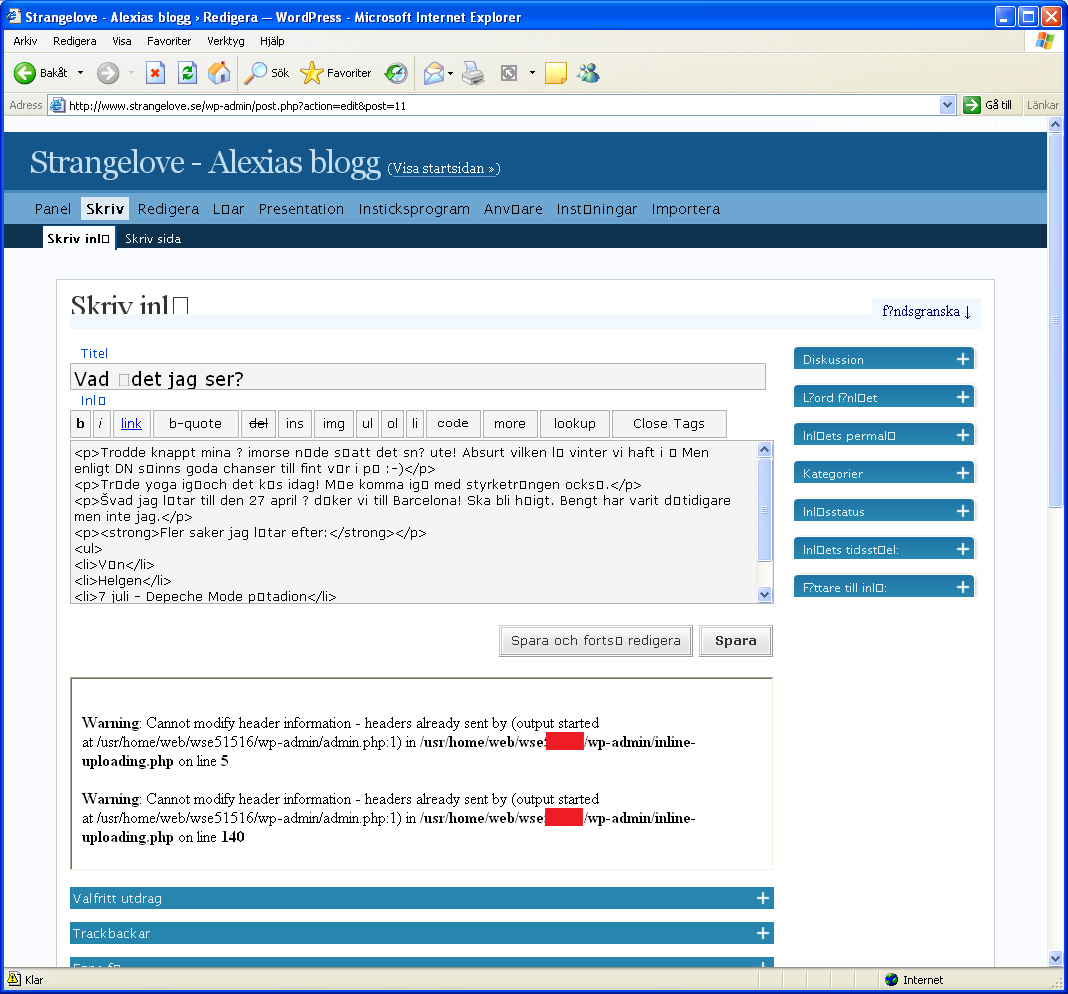Stop page loading with the red X icon
The height and width of the screenshot is (994, 1068).
click(156, 73)
